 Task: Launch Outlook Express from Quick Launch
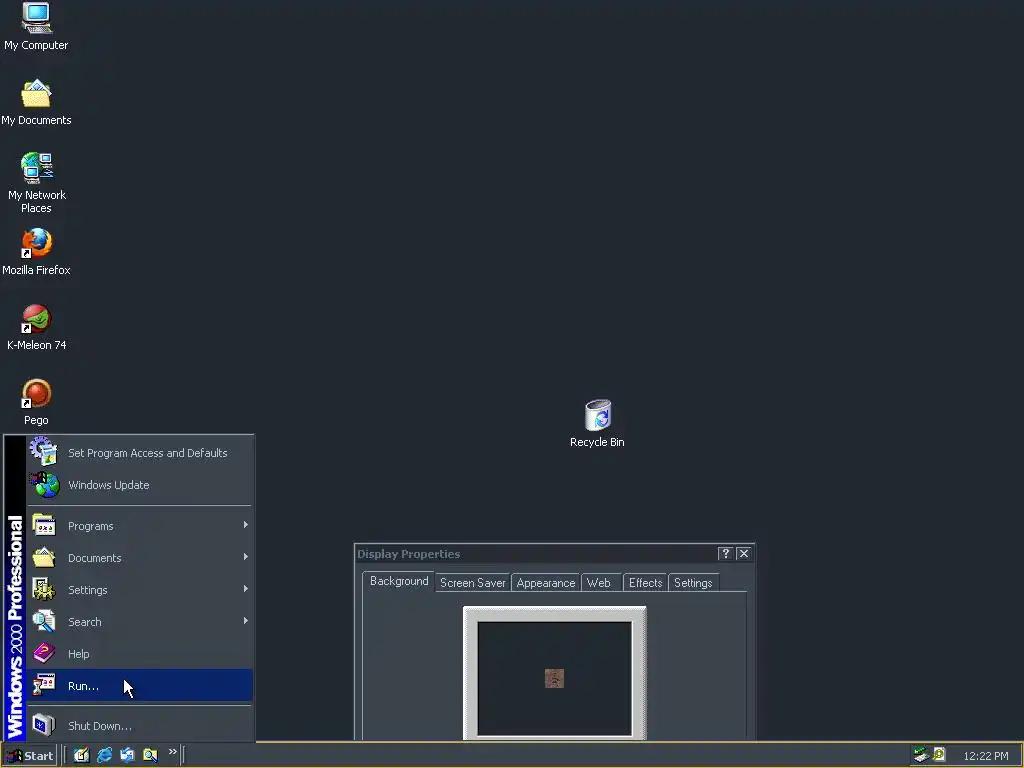pos(127,755)
